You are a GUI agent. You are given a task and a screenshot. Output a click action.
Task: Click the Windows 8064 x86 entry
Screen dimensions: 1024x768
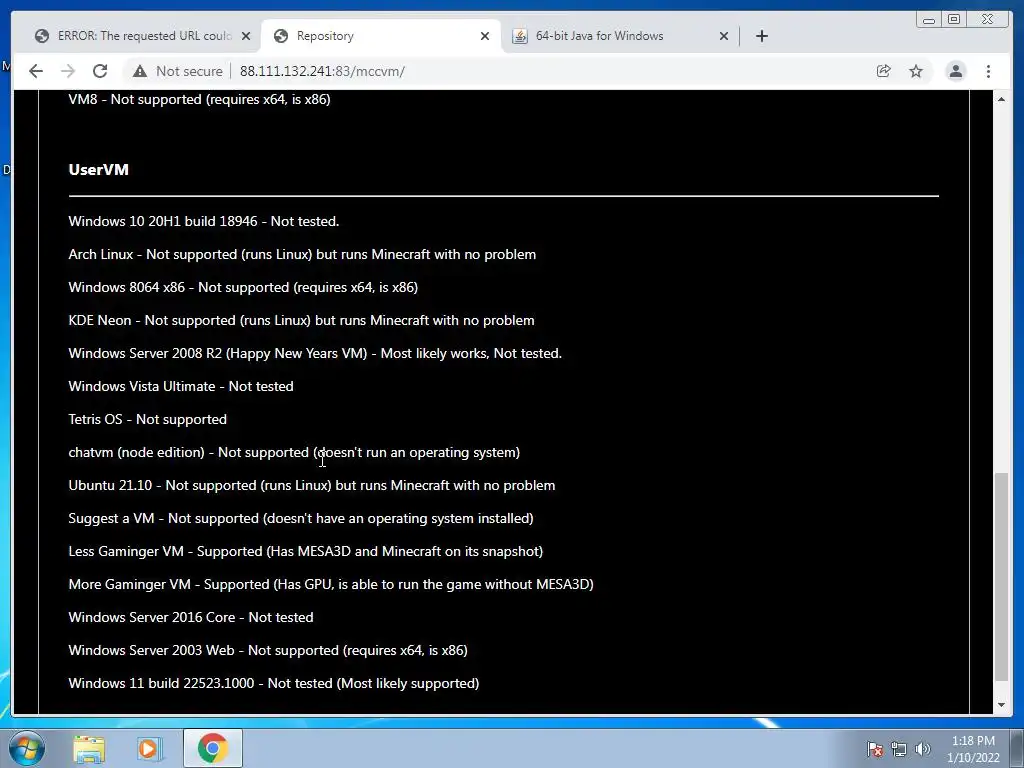point(243,287)
